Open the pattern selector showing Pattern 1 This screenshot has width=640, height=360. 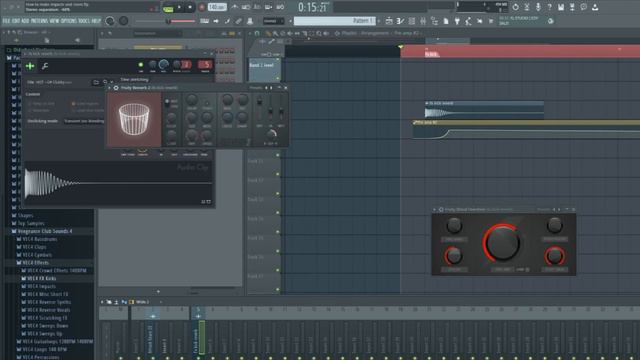[x=334, y=21]
